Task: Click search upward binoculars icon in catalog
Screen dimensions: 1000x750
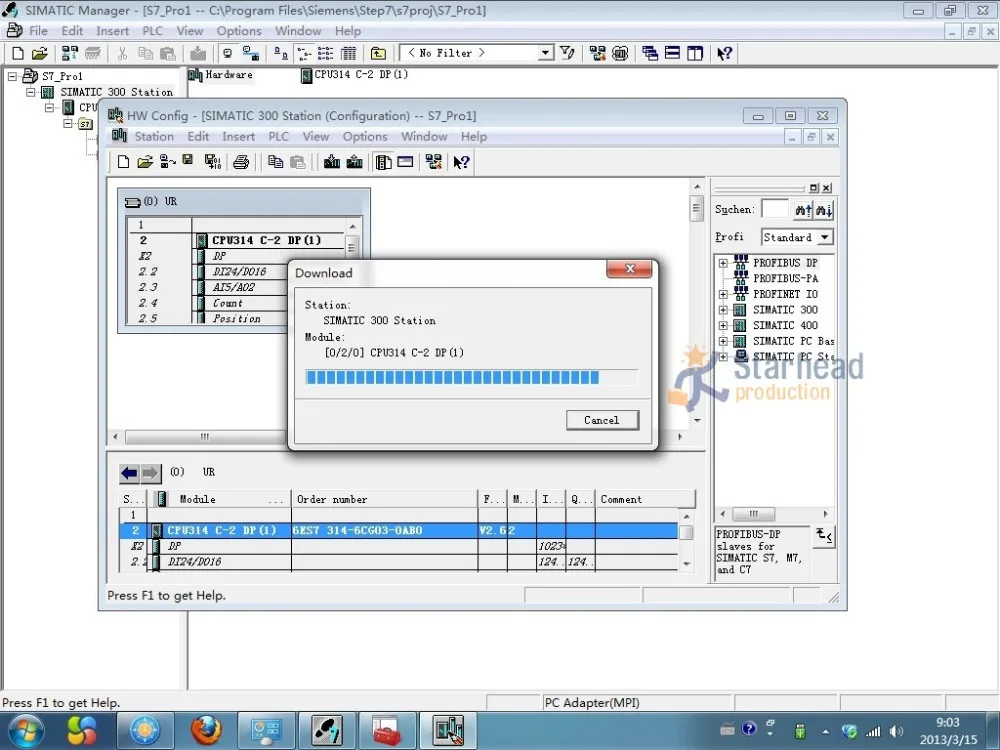Action: pyautogui.click(x=803, y=209)
